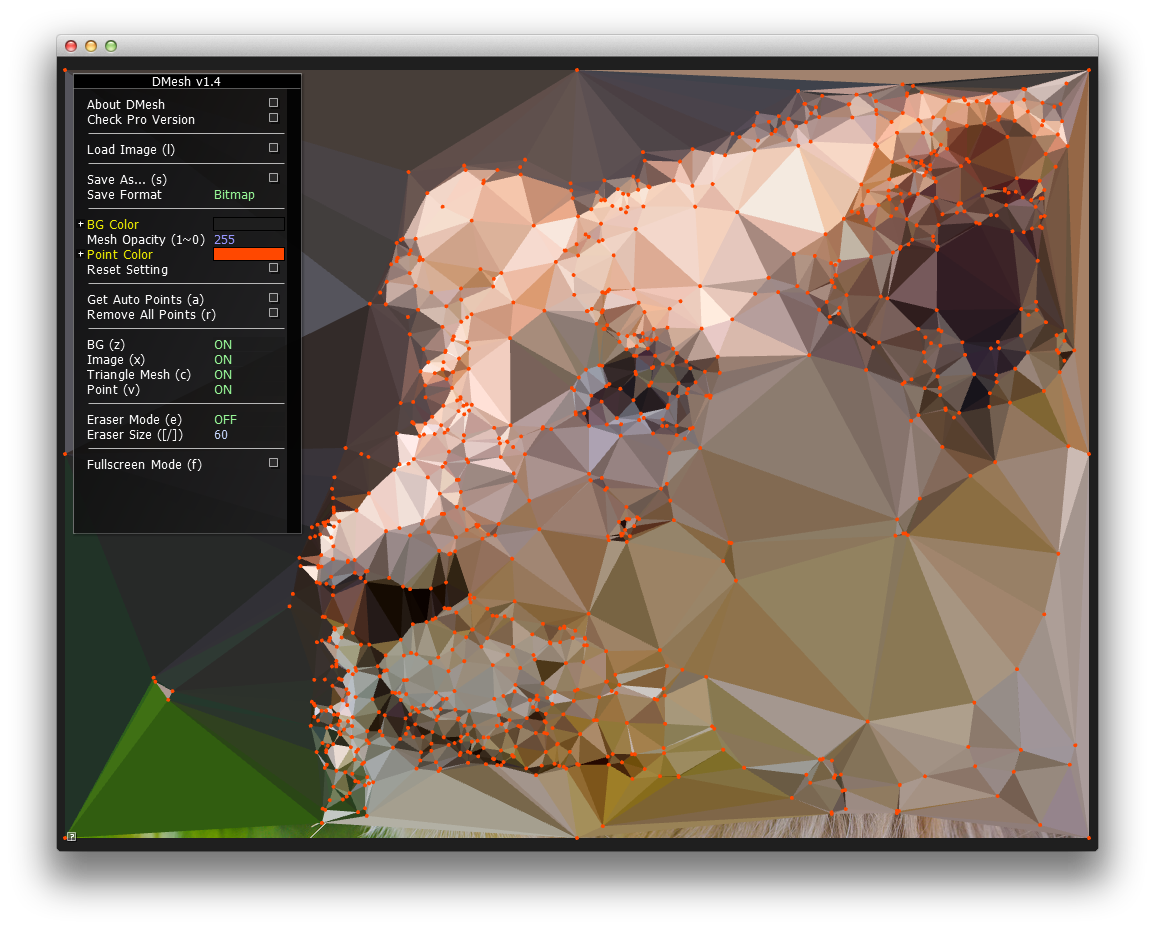
Task: Toggle the Image (x) ON value
Action: [x=223, y=360]
